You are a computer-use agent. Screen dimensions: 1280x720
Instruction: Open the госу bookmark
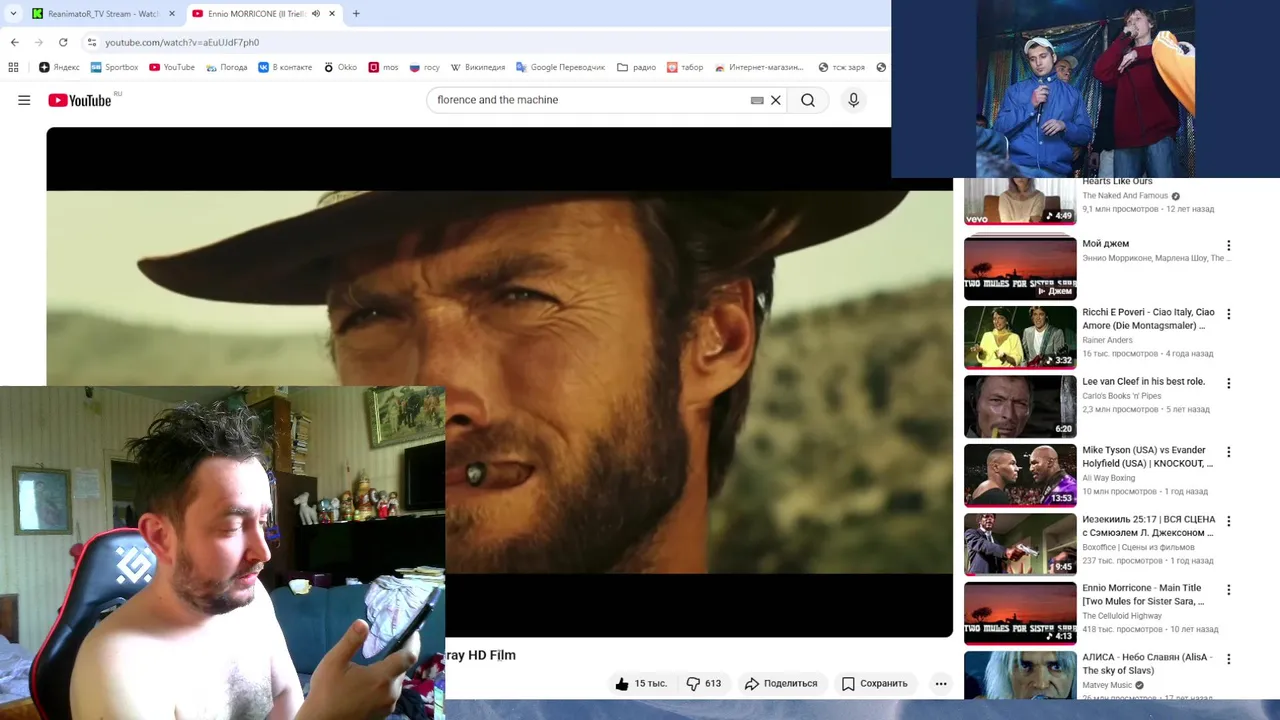(x=424, y=67)
